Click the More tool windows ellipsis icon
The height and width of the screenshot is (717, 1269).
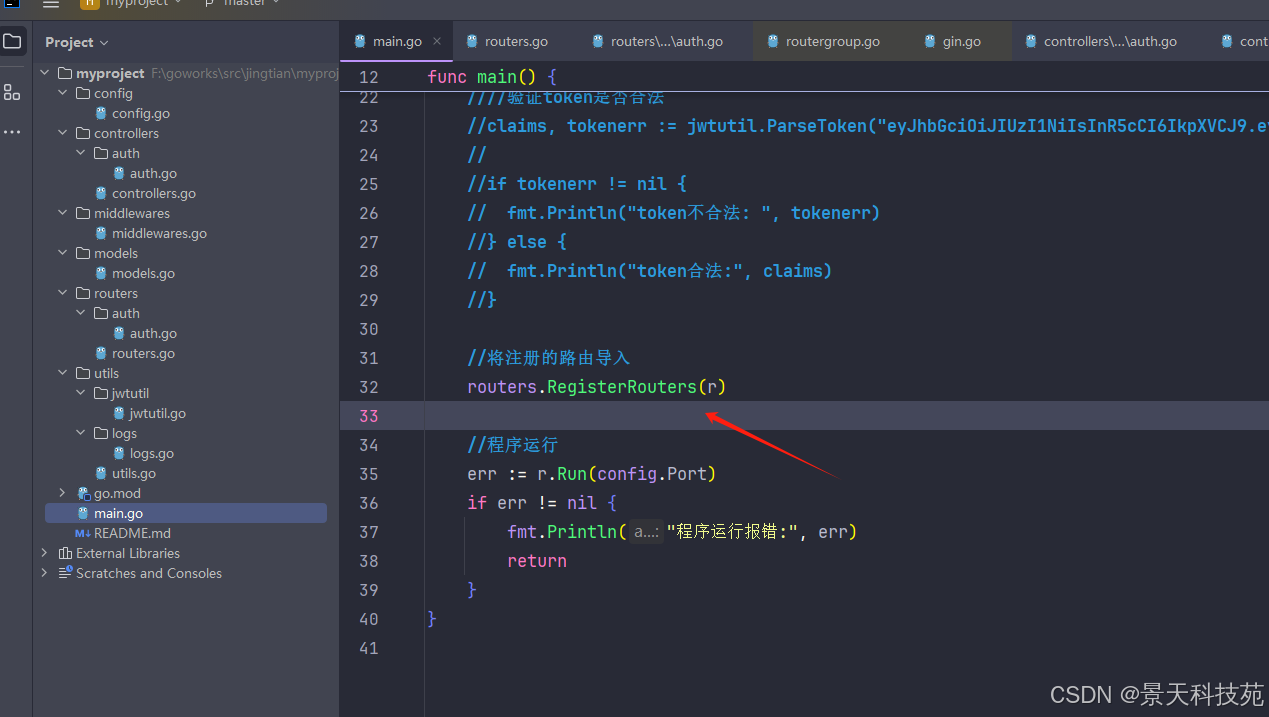[12, 132]
